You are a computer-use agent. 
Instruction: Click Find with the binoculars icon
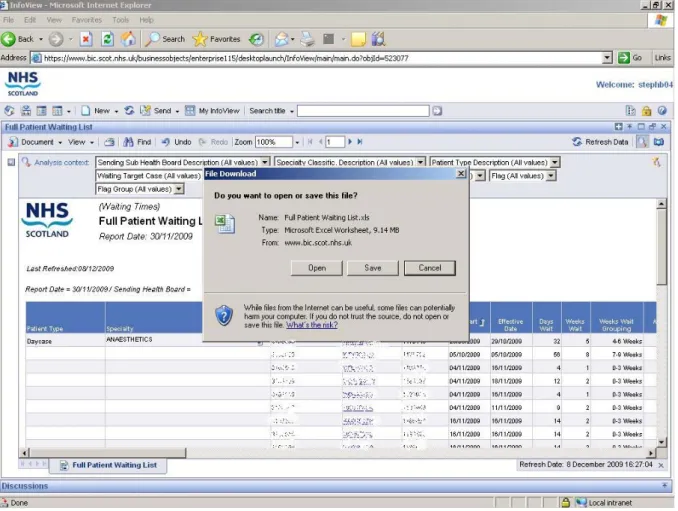137,142
